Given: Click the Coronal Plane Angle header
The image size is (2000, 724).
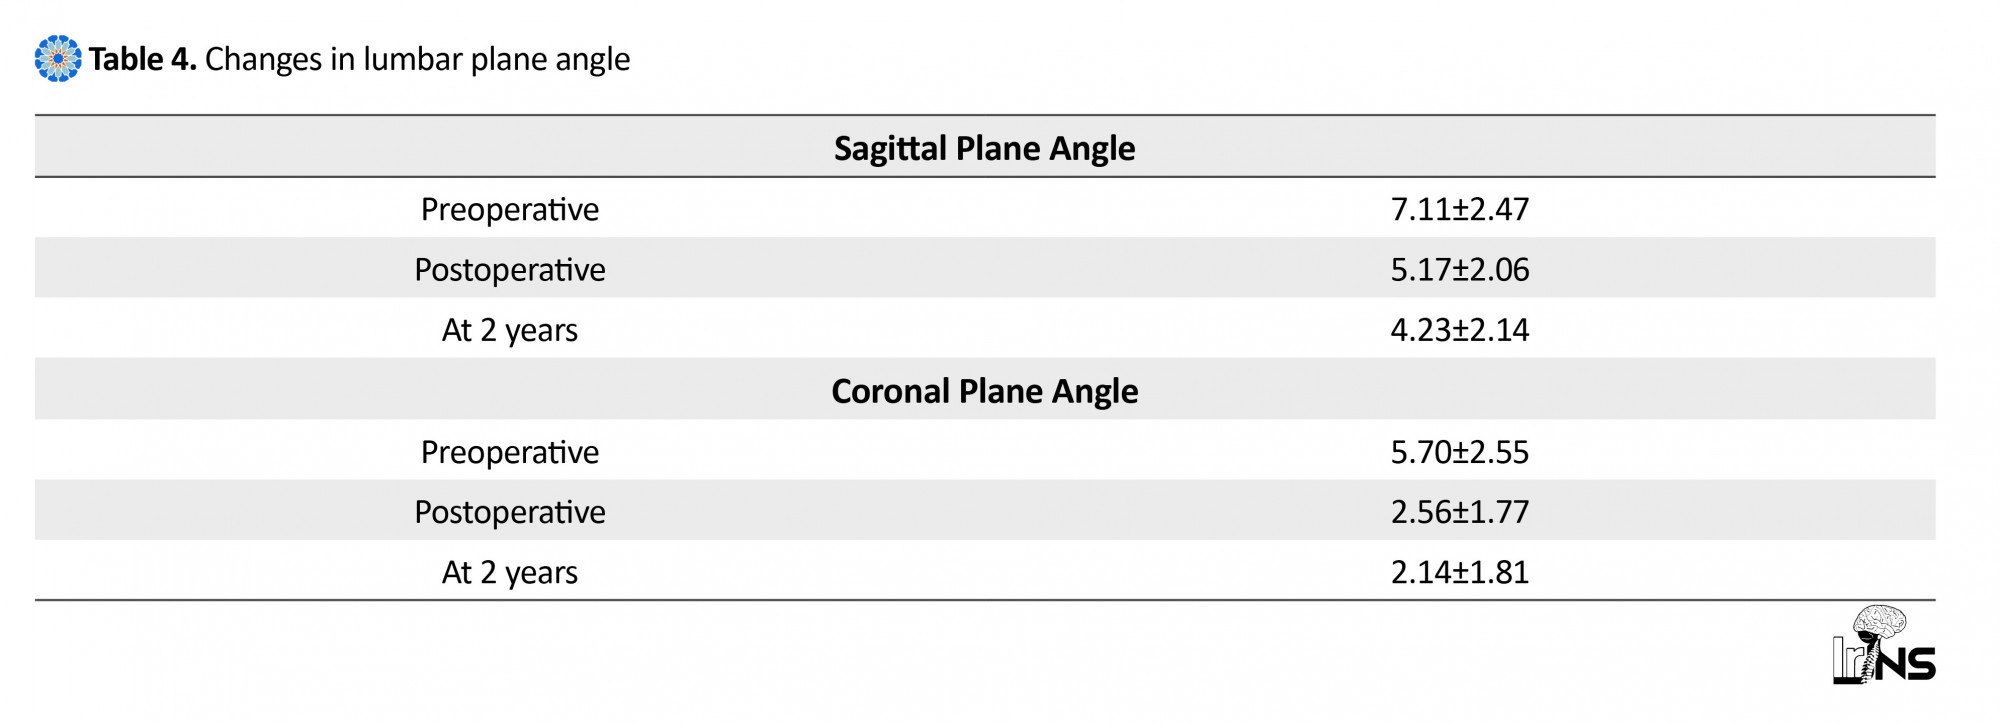Looking at the screenshot, I should coord(984,391).
